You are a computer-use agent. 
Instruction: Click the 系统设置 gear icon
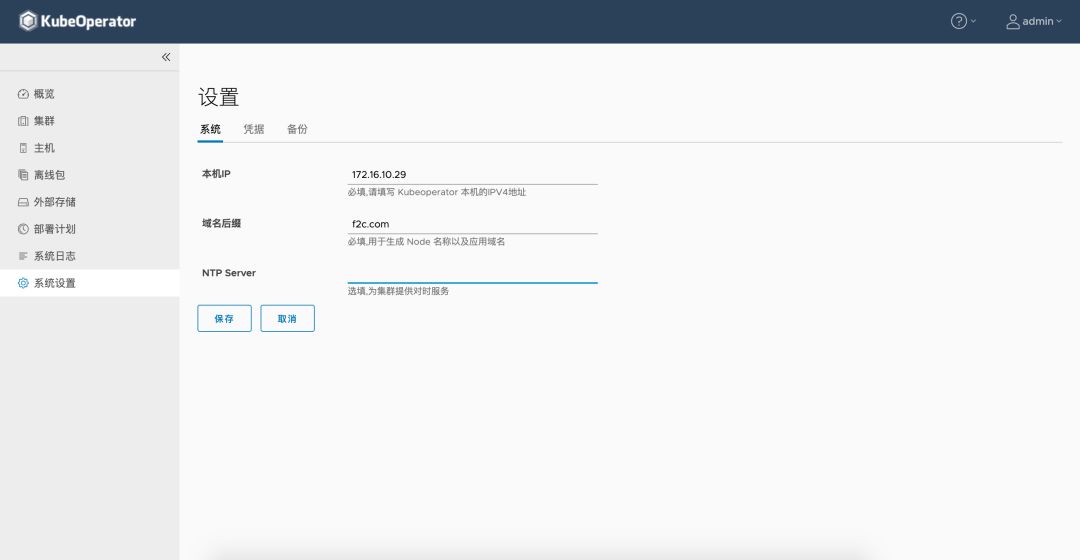point(23,283)
